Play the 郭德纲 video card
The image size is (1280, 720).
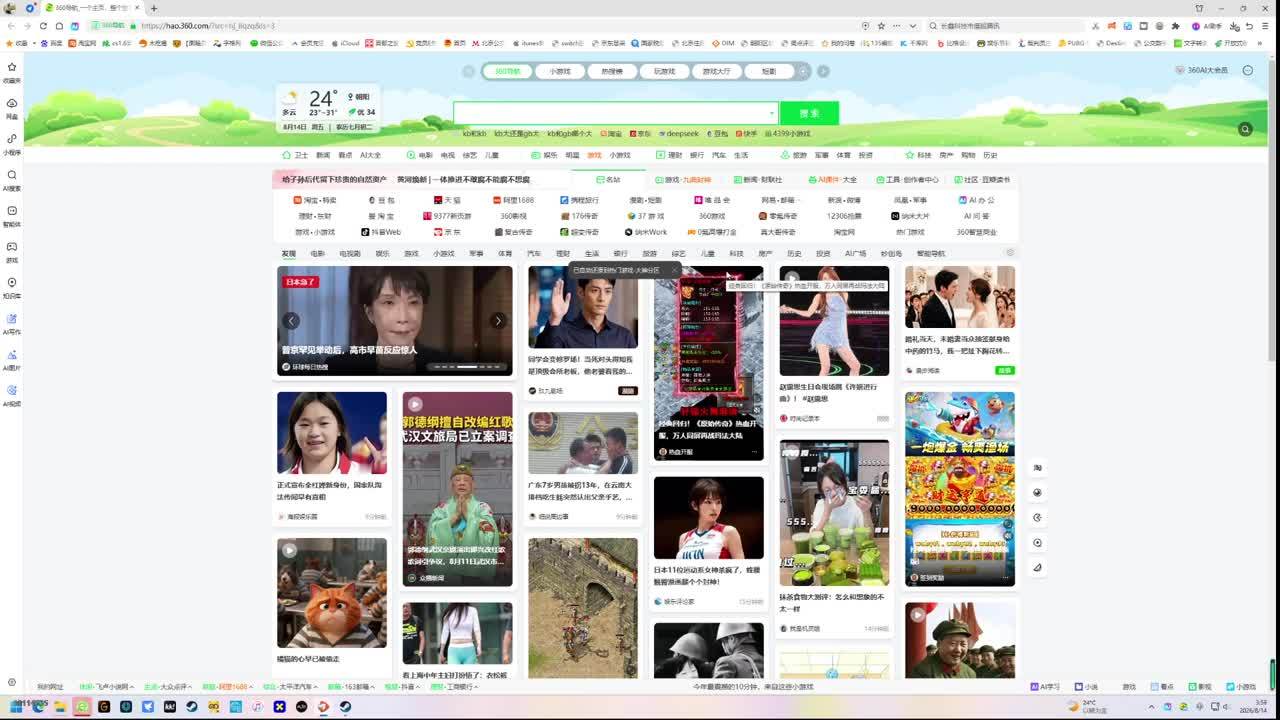pos(415,404)
